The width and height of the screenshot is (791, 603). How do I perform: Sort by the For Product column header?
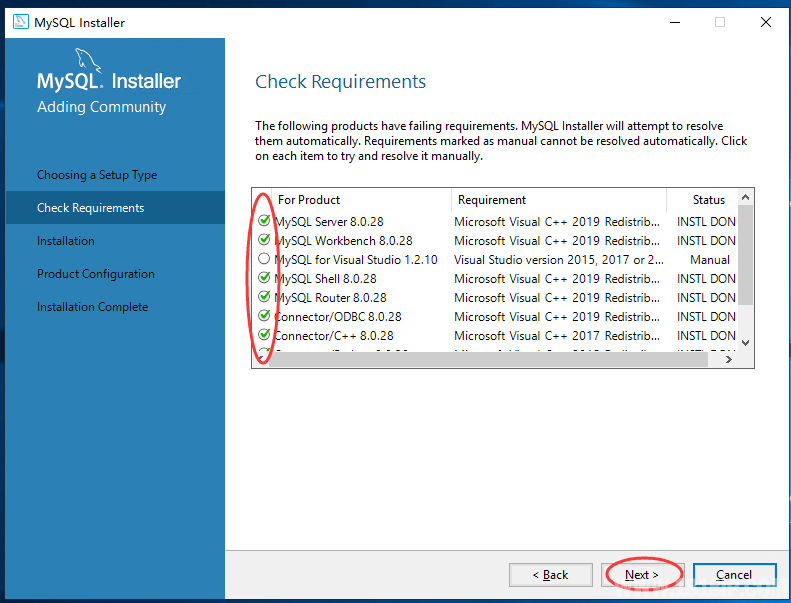tap(361, 200)
